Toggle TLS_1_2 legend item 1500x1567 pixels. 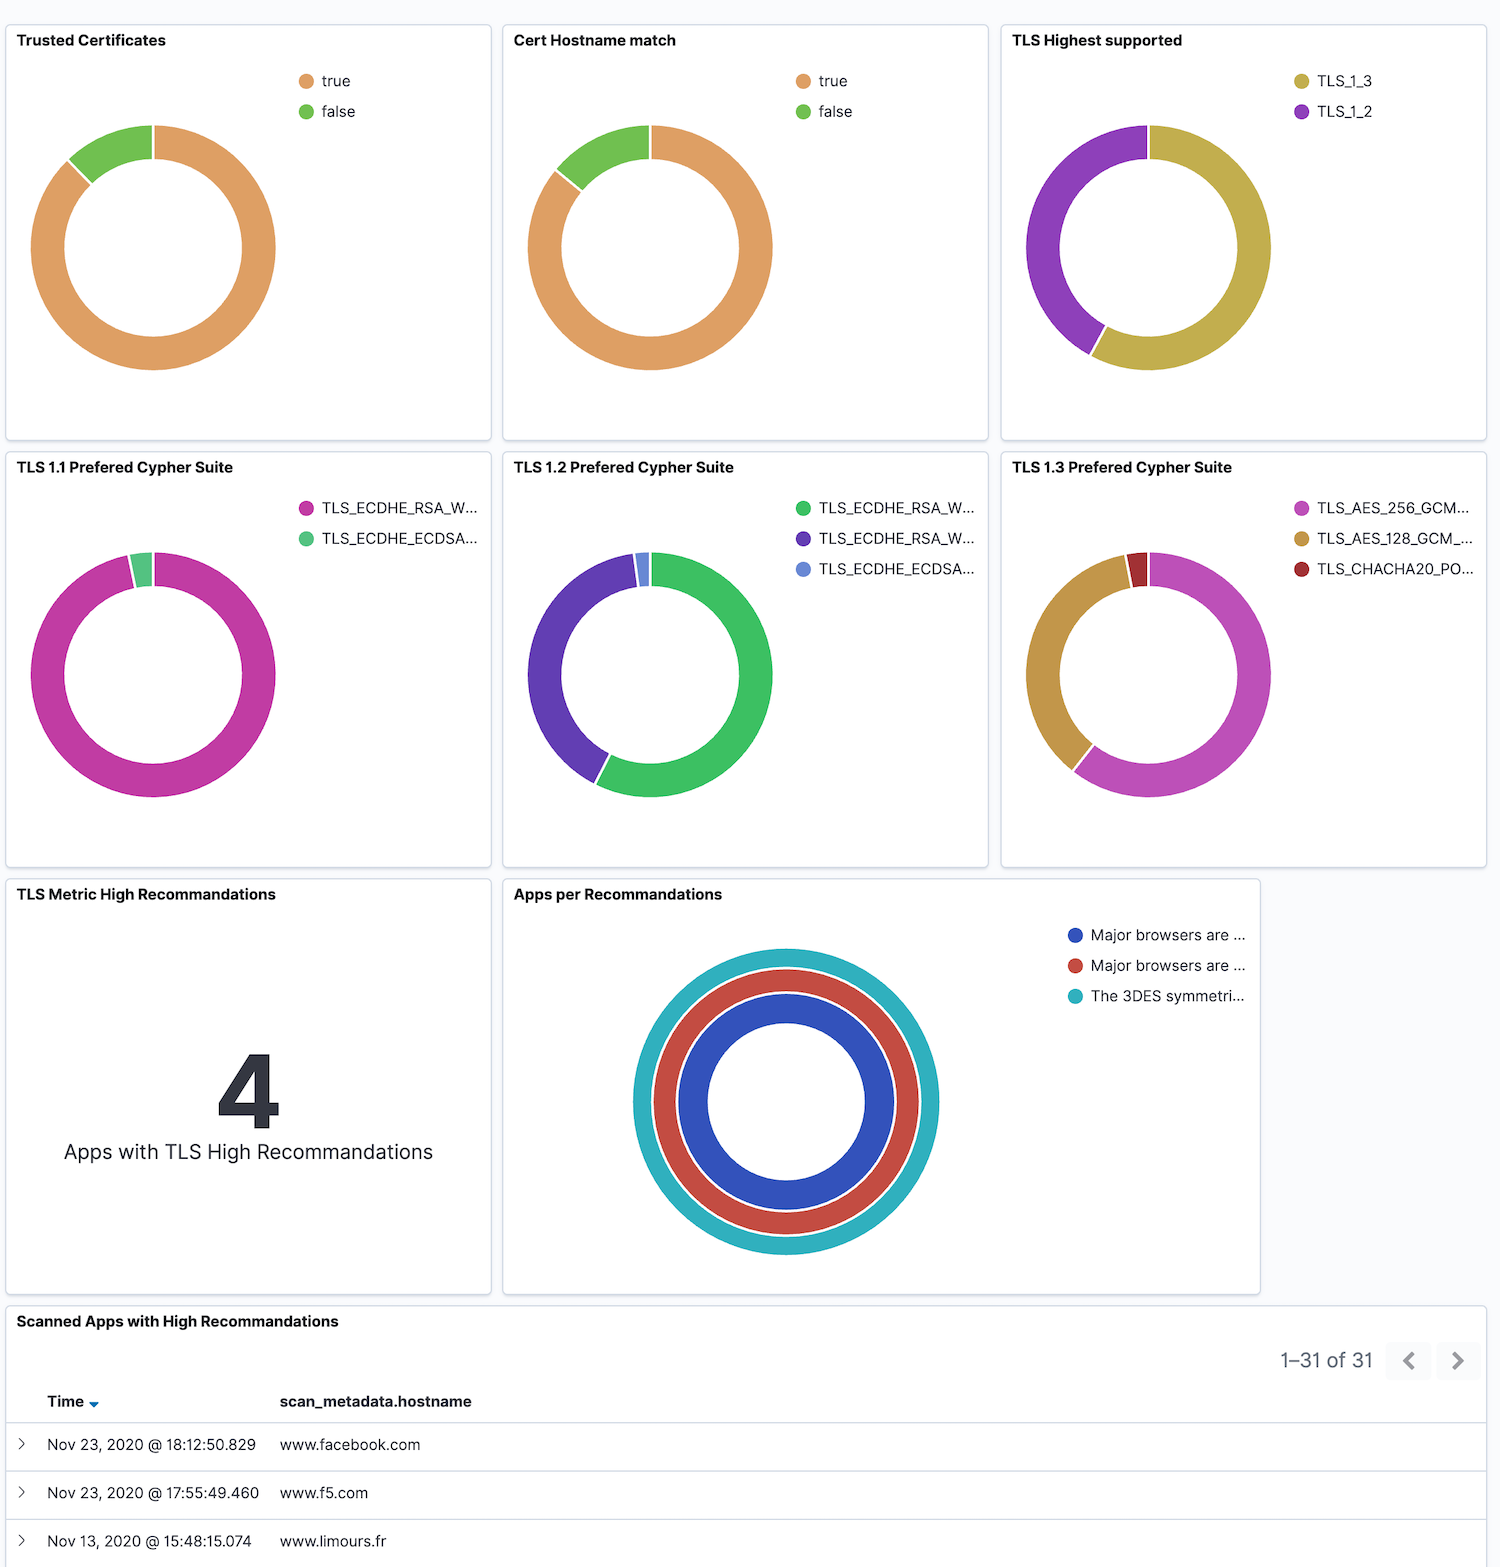click(x=1333, y=111)
